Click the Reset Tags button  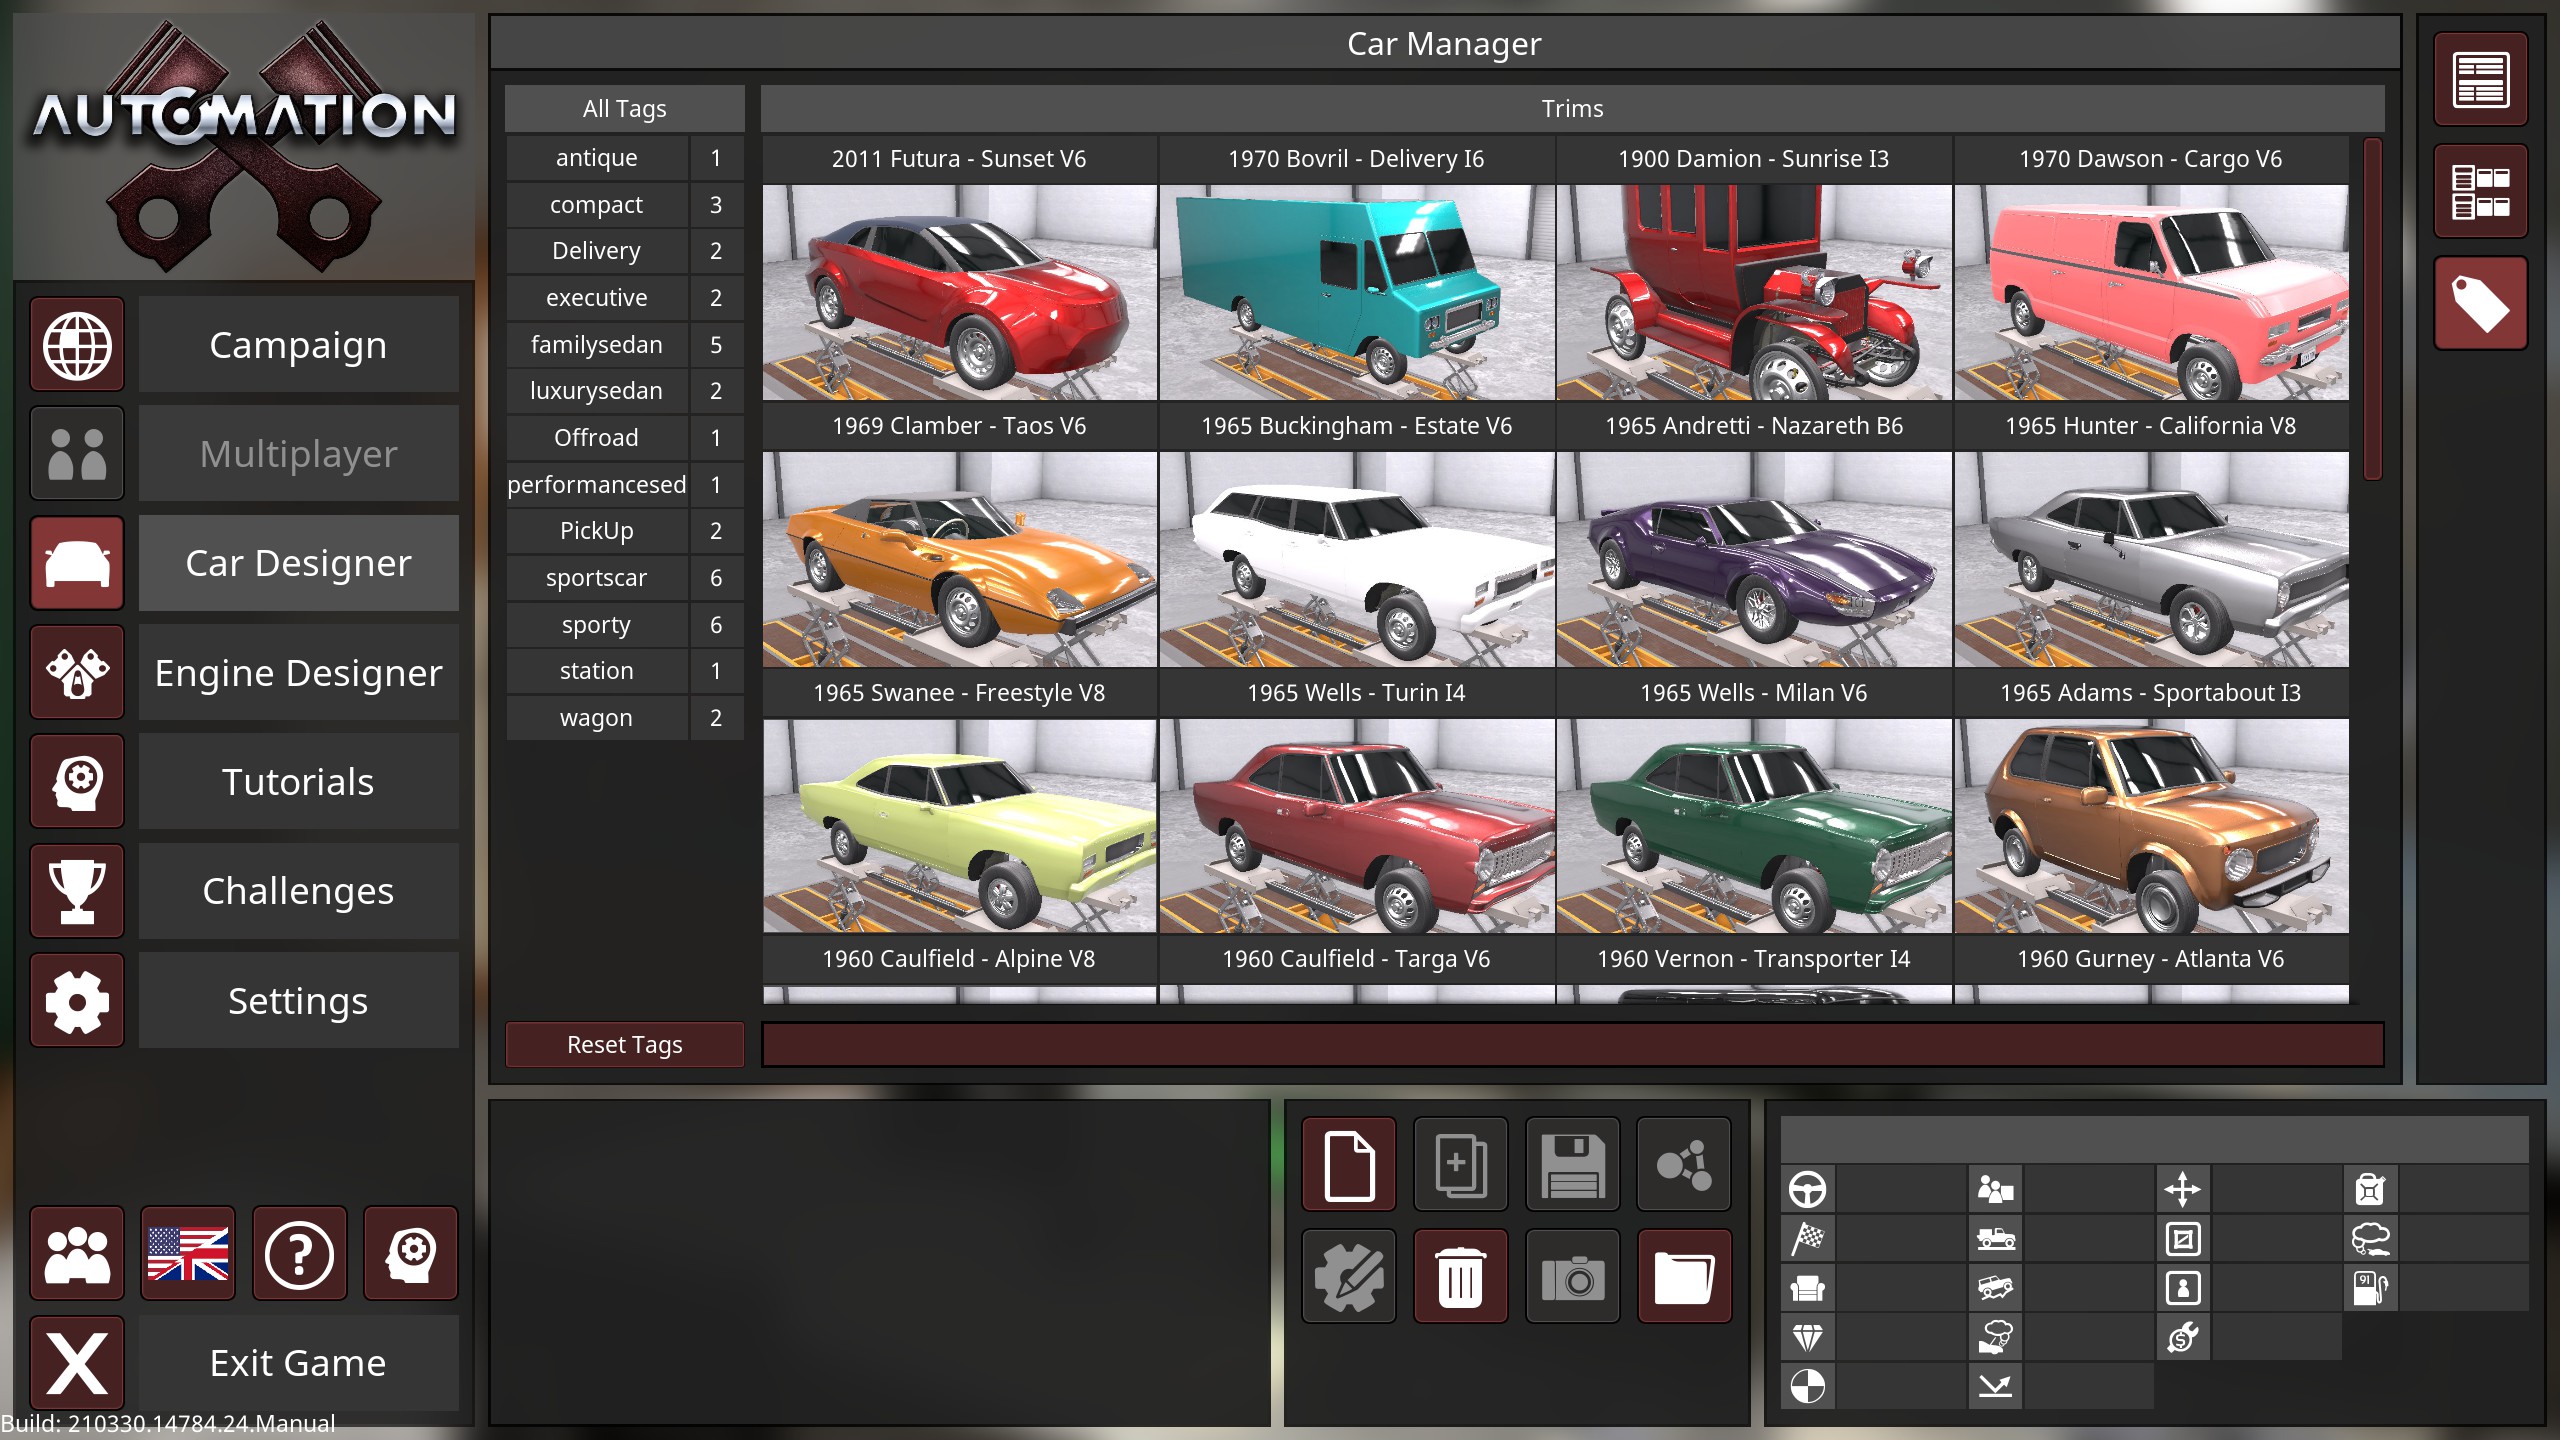tap(624, 1045)
